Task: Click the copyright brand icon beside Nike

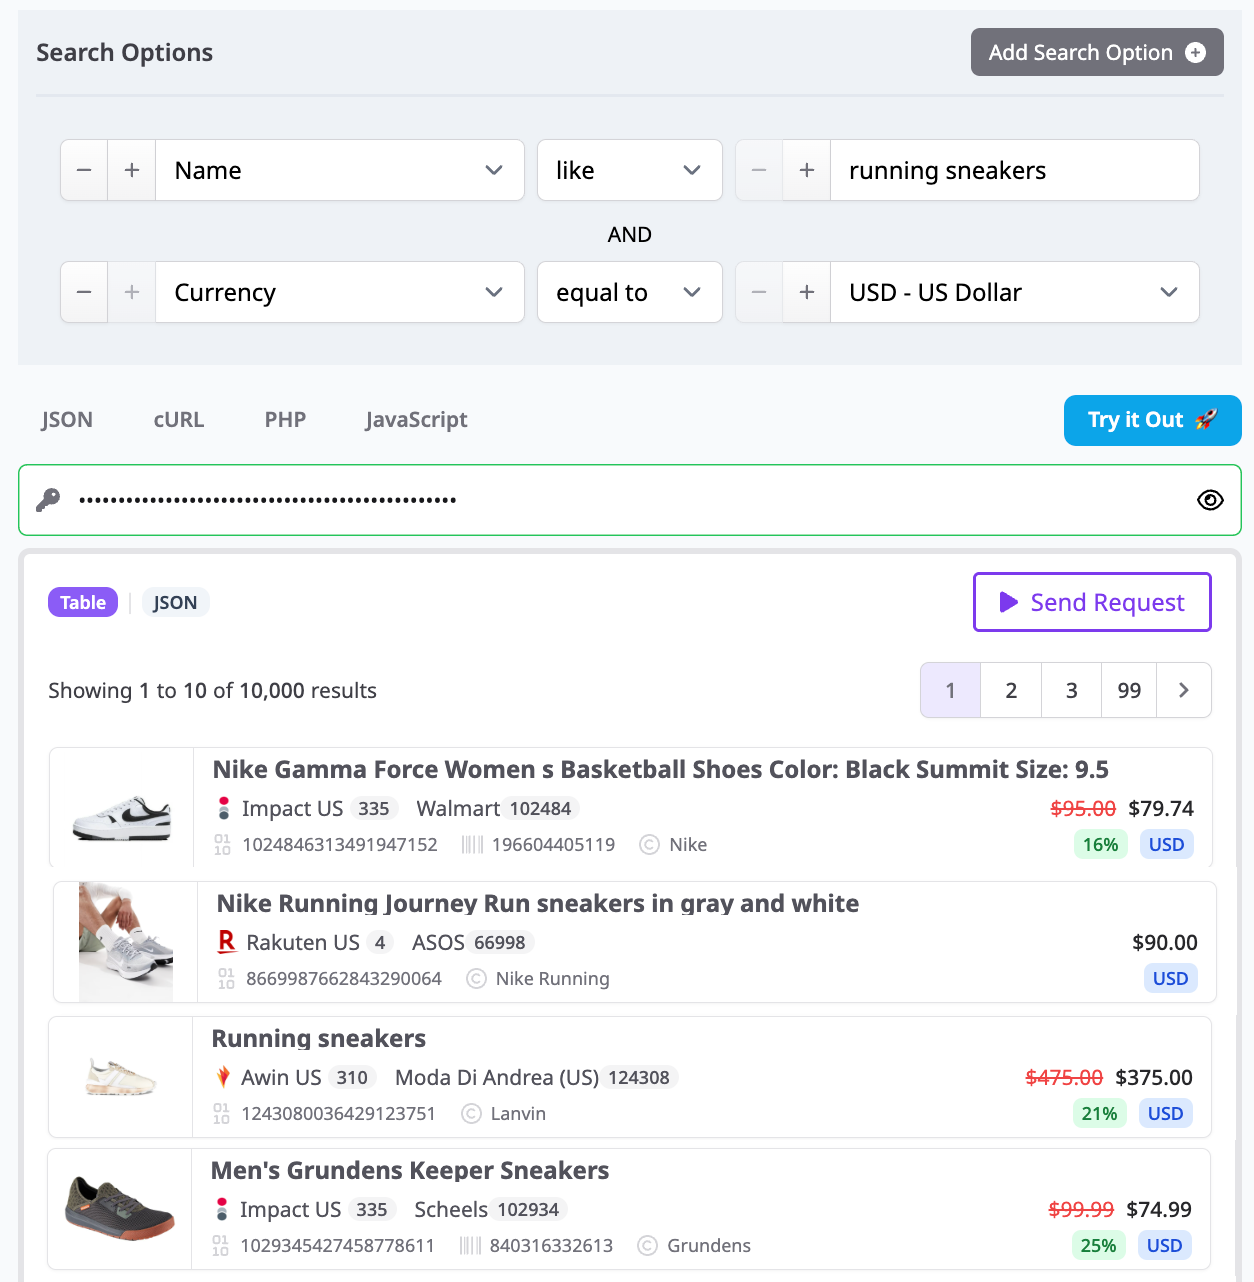Action: coord(649,845)
